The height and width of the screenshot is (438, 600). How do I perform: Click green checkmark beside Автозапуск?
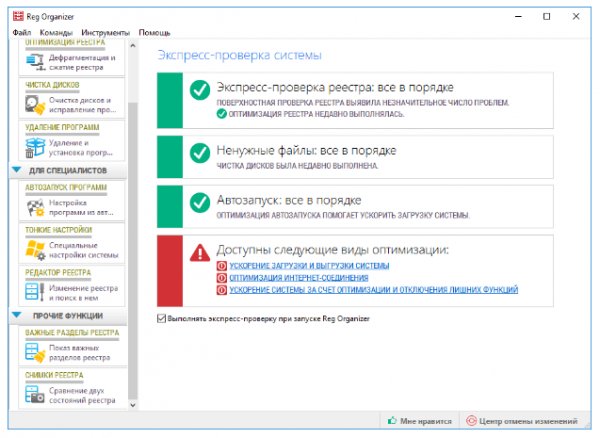tap(200, 203)
